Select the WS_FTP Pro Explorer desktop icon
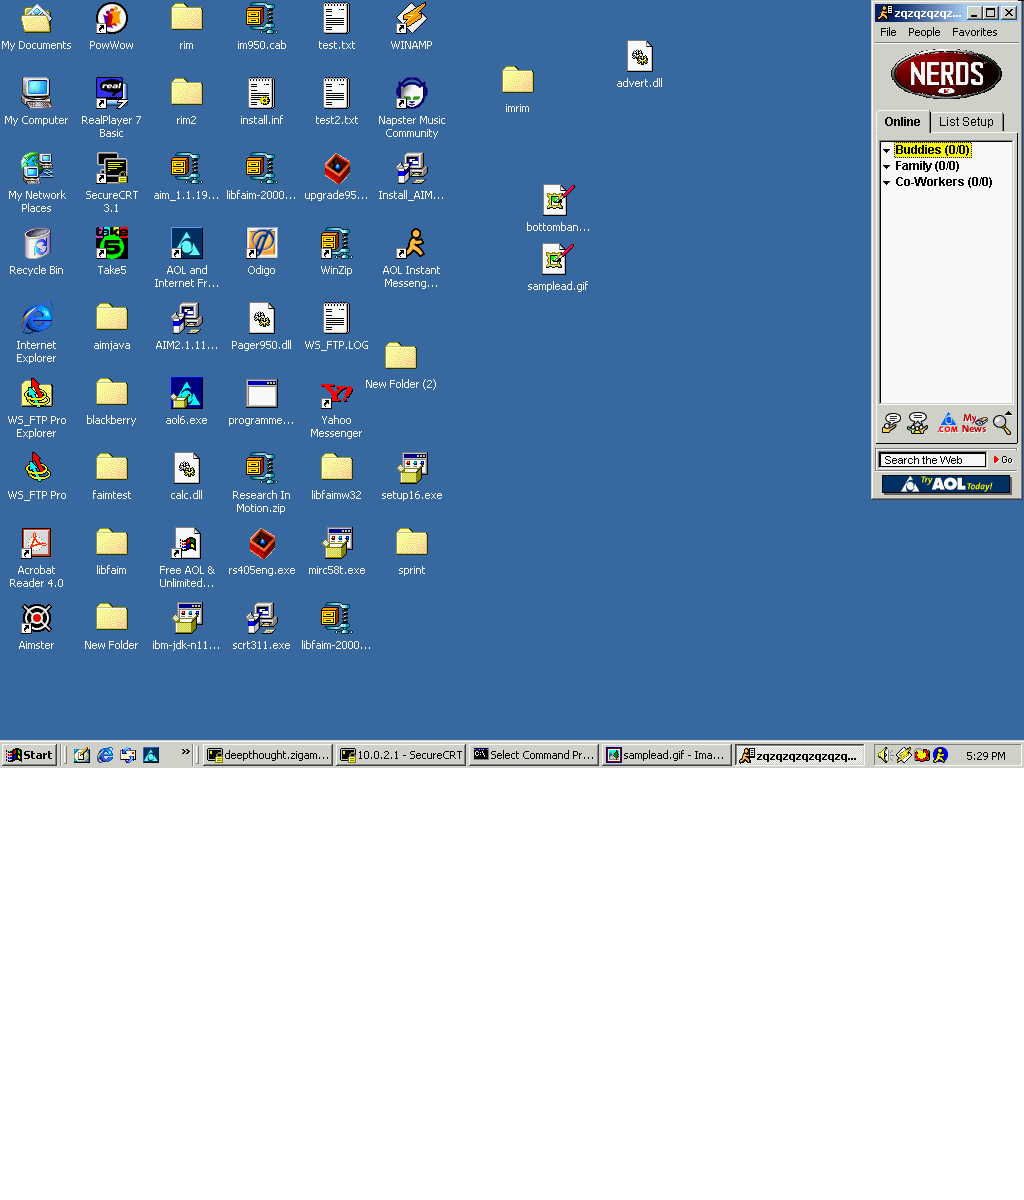 point(36,408)
